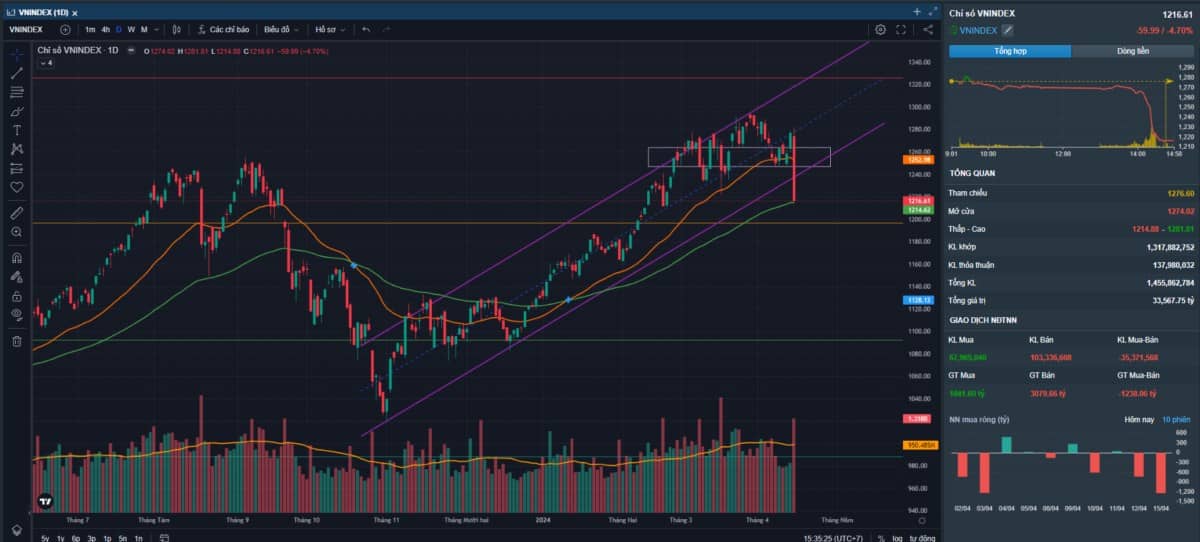1200x542 pixels.
Task: Select the crosshair cursor tool
Action: [x=17, y=54]
